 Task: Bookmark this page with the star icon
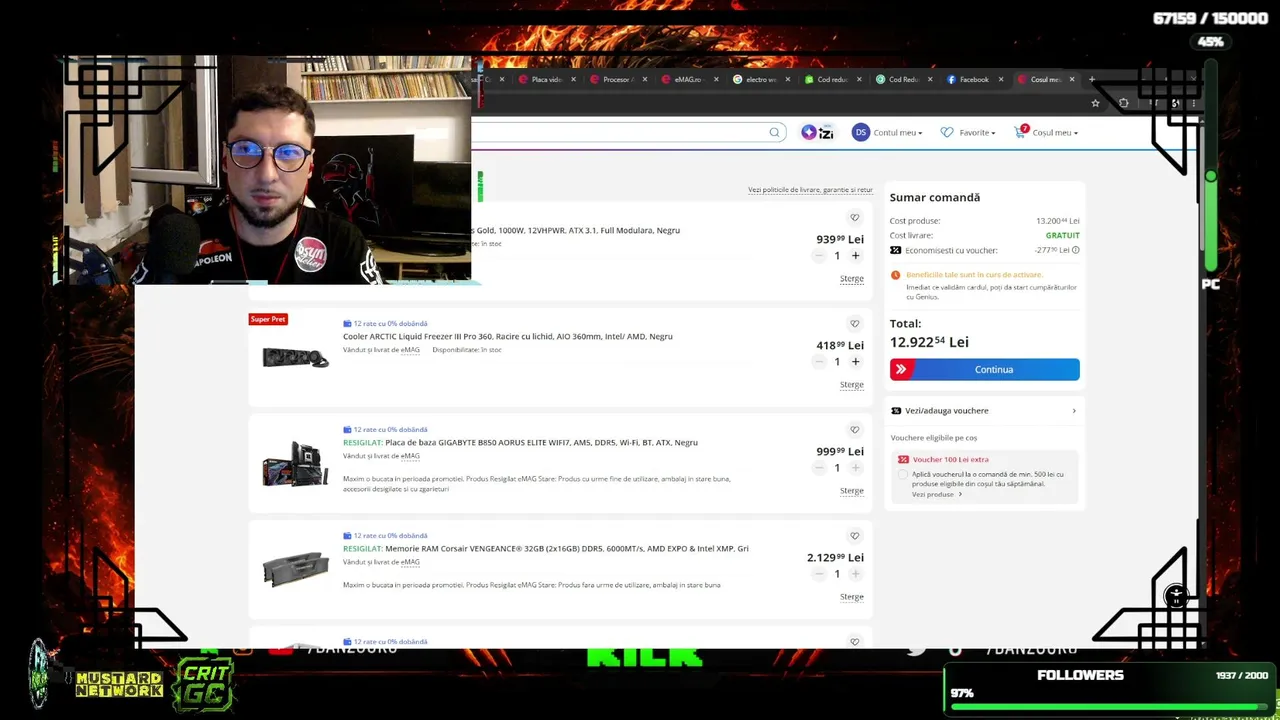point(1096,103)
